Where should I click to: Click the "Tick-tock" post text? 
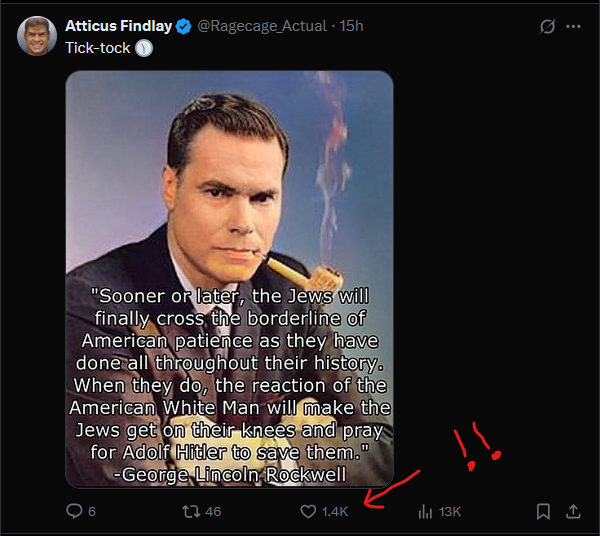[98, 47]
